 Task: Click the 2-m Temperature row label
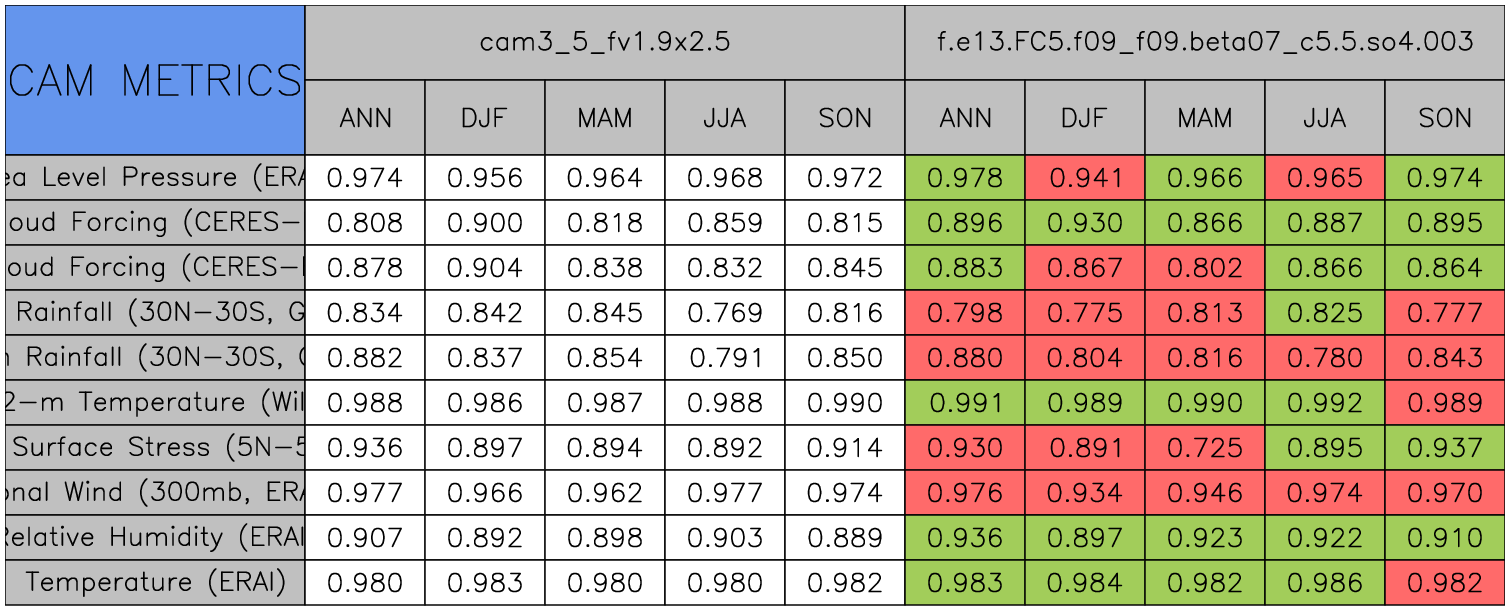point(154,403)
